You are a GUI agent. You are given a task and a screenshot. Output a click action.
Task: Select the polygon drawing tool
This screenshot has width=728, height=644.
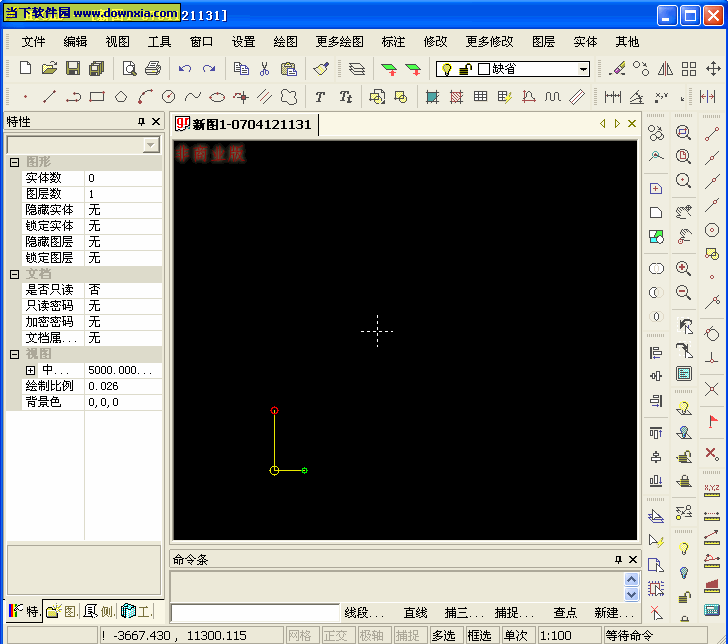121,97
